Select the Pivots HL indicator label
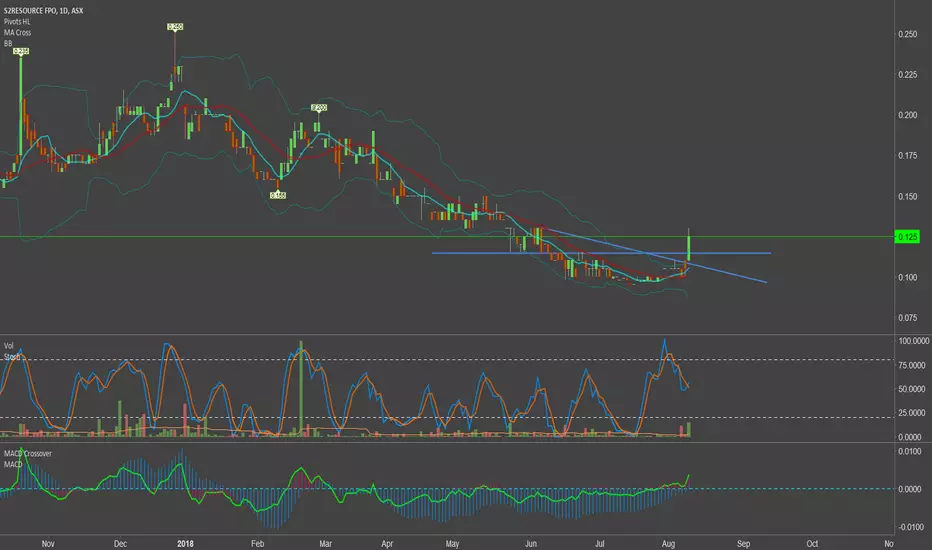 pos(17,21)
